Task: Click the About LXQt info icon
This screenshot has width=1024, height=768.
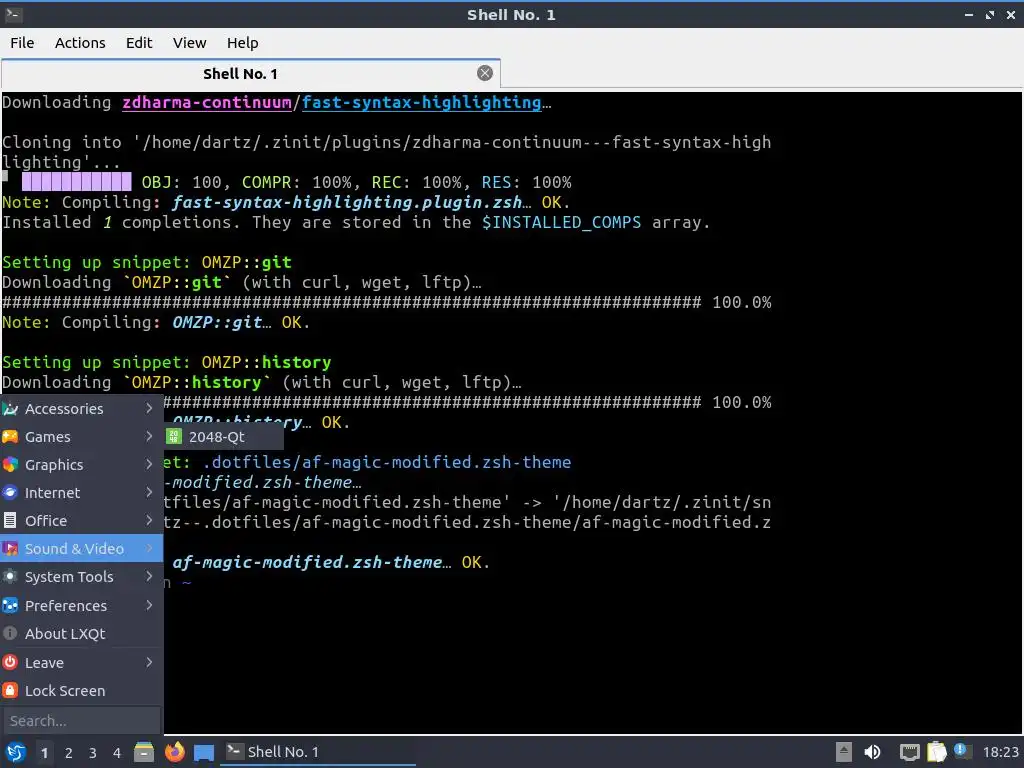Action: click(x=10, y=634)
